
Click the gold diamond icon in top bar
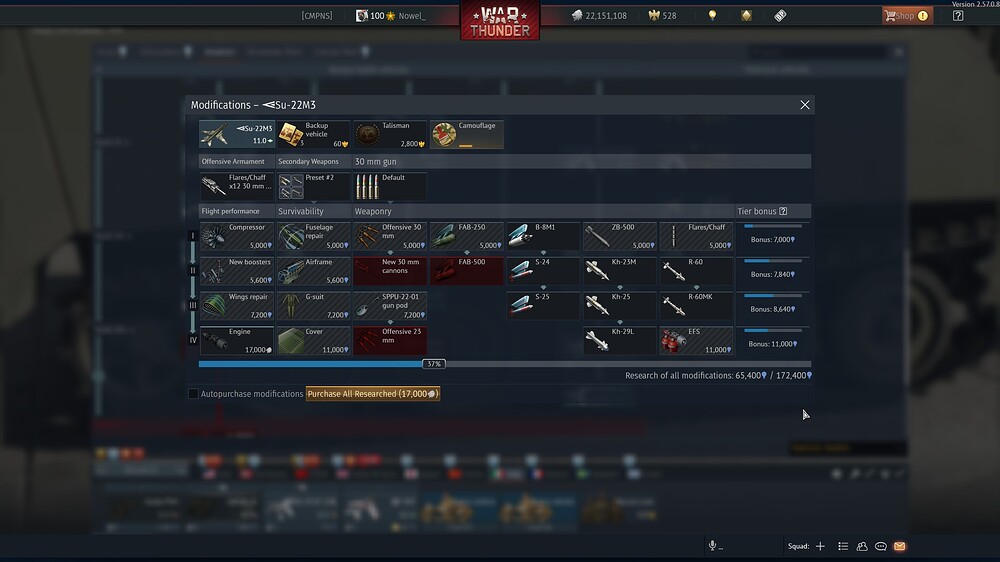(x=746, y=15)
